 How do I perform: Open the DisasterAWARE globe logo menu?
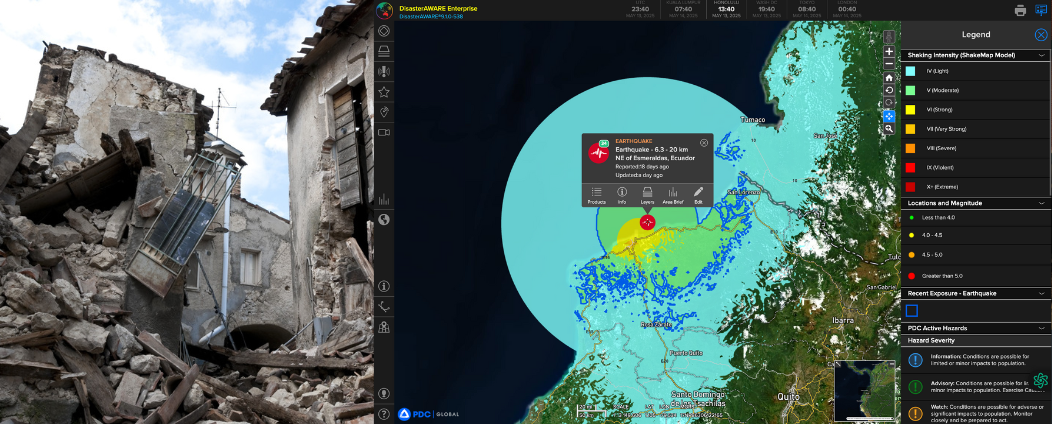tap(384, 10)
